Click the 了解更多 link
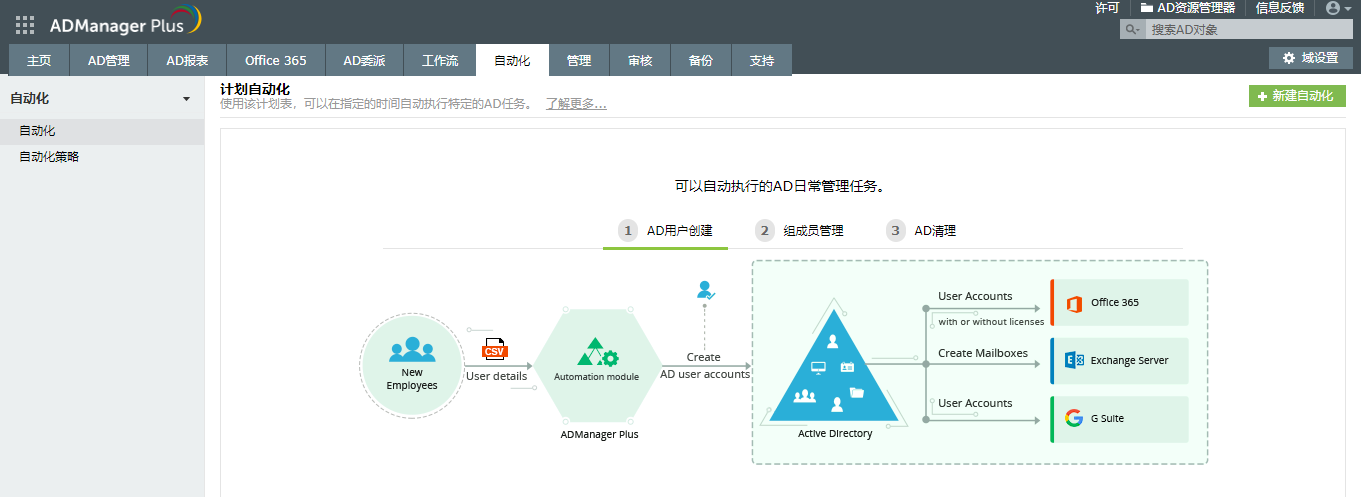Screen dimensions: 1361x497 [x=576, y=104]
